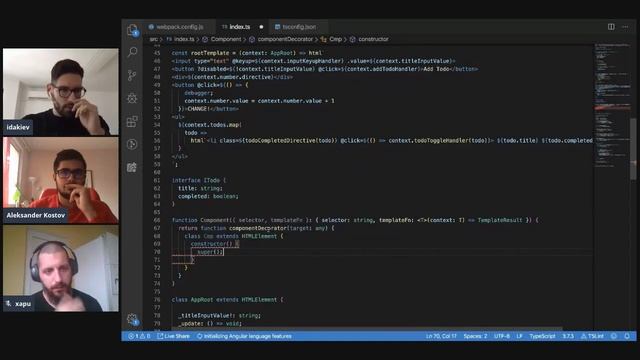Click the UTF-8 encoding status entry
Screen dimensions: 640x360
(502, 336)
